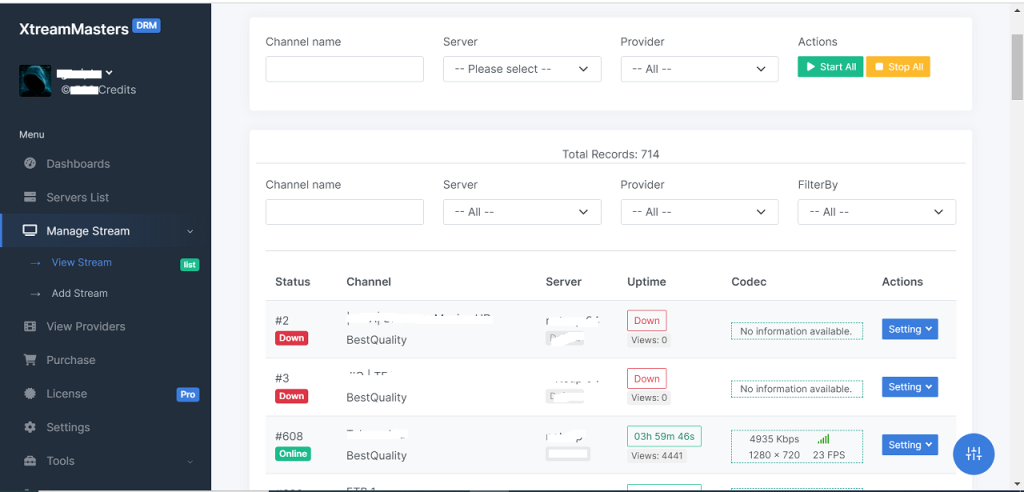Open the FilterBy dropdown
1024x492 pixels.
point(876,212)
